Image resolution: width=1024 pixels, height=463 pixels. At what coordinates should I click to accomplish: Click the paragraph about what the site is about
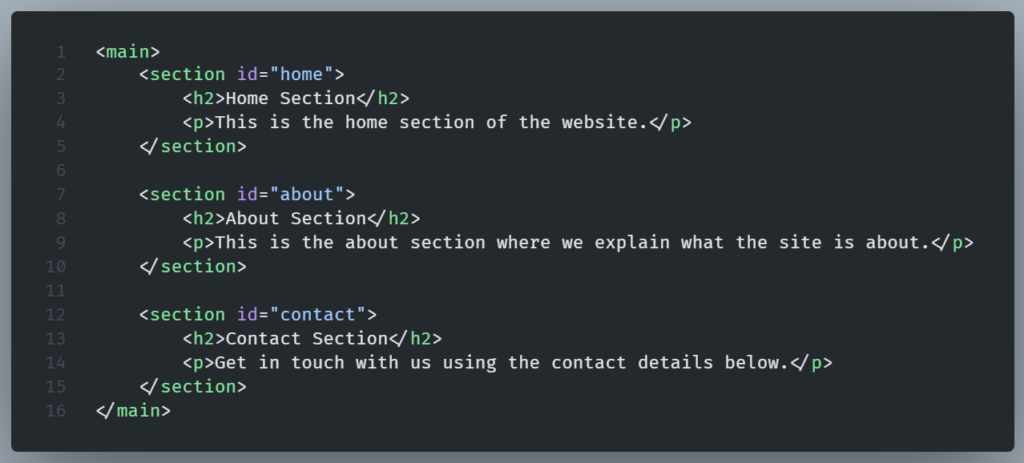click(571, 243)
